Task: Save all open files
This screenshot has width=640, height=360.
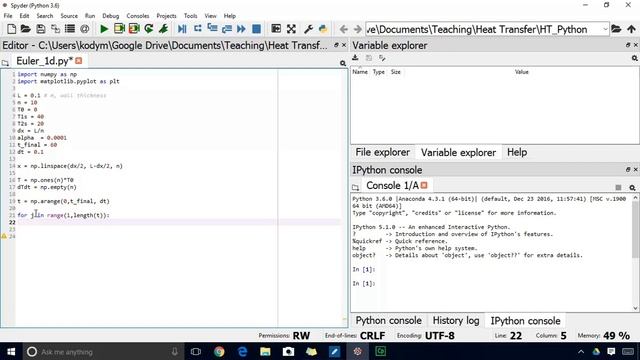Action: pyautogui.click(x=55, y=29)
